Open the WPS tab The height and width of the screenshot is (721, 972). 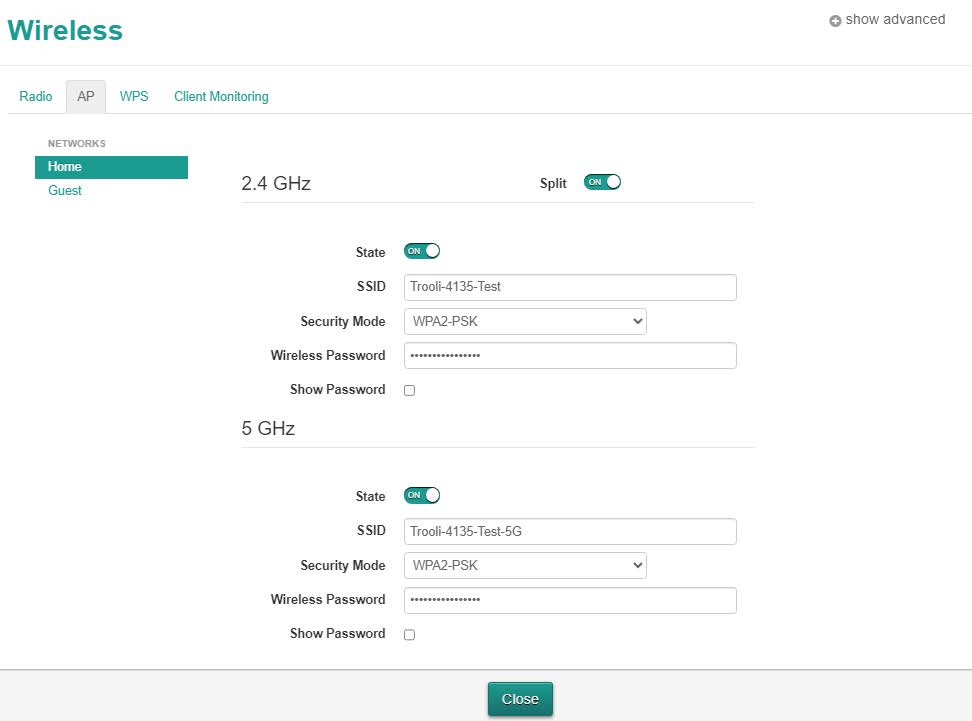click(134, 97)
